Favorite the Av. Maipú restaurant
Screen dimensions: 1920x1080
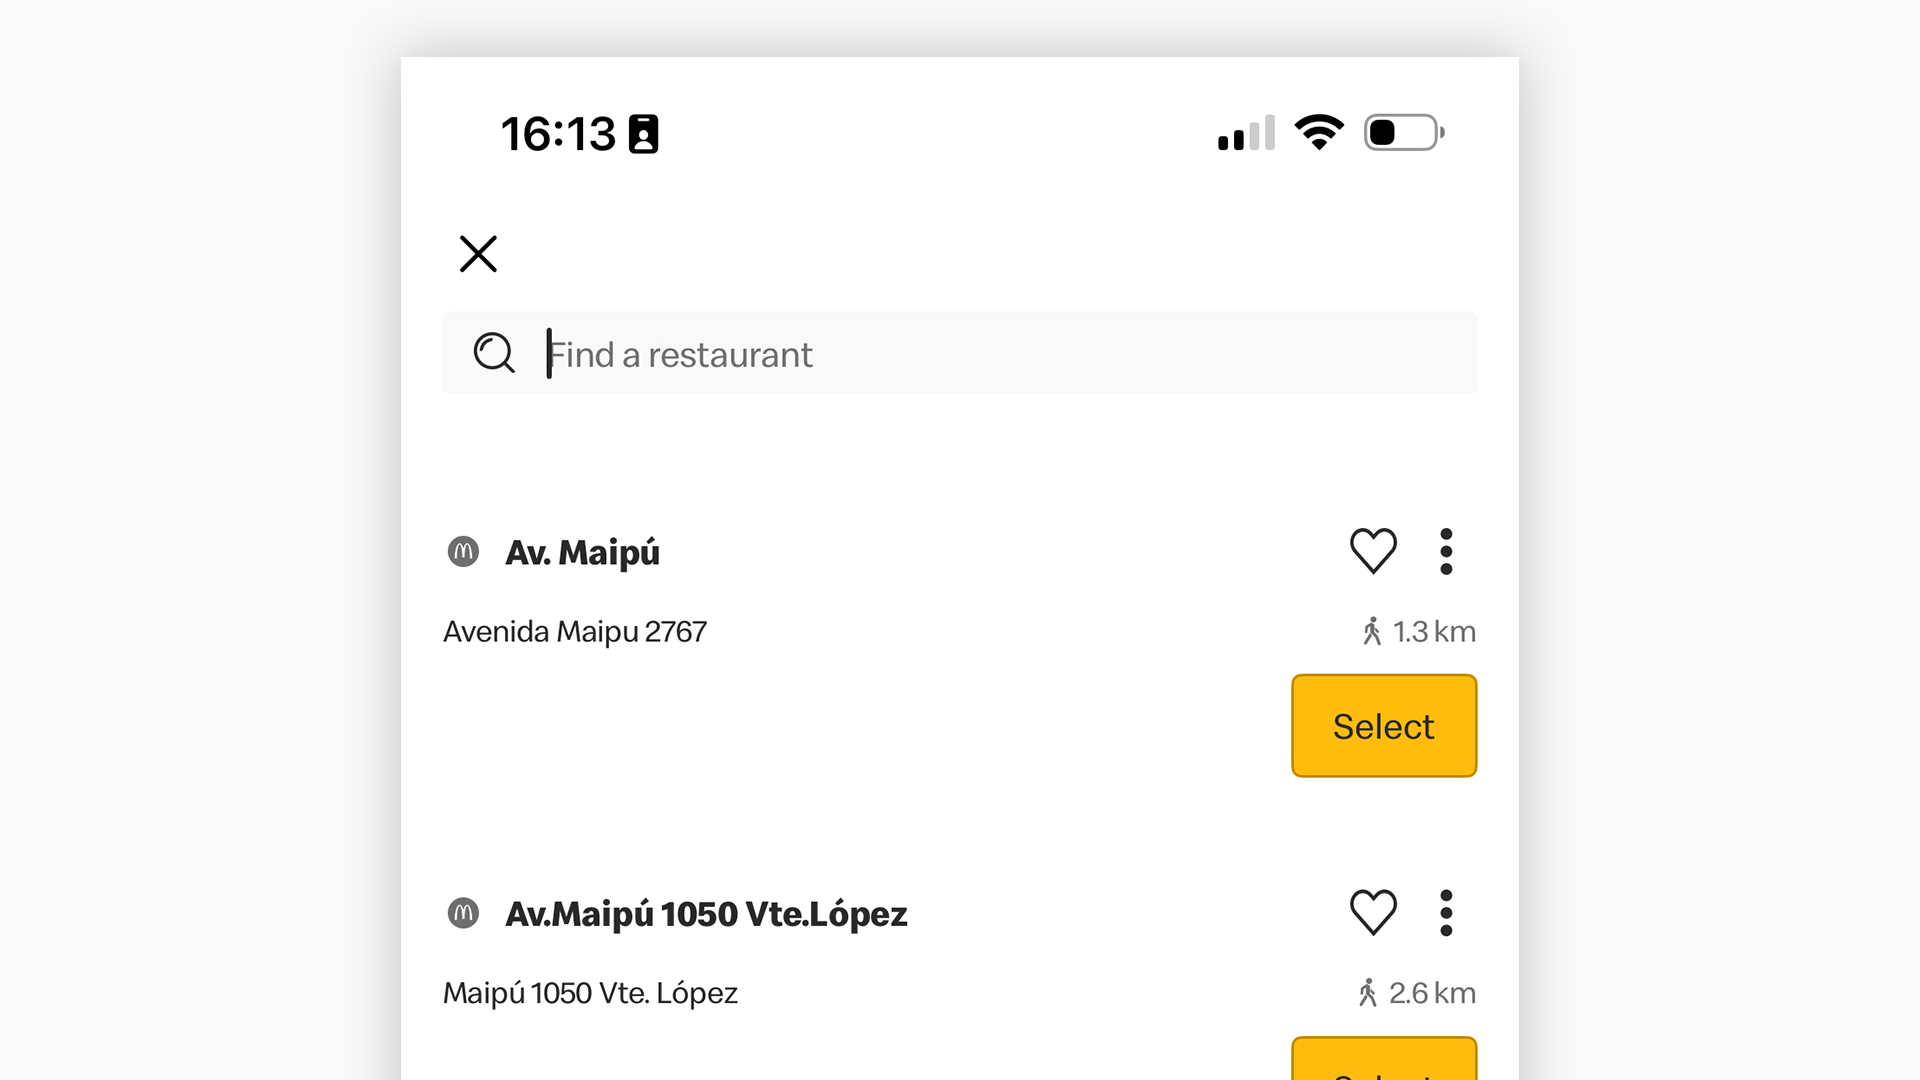point(1373,551)
